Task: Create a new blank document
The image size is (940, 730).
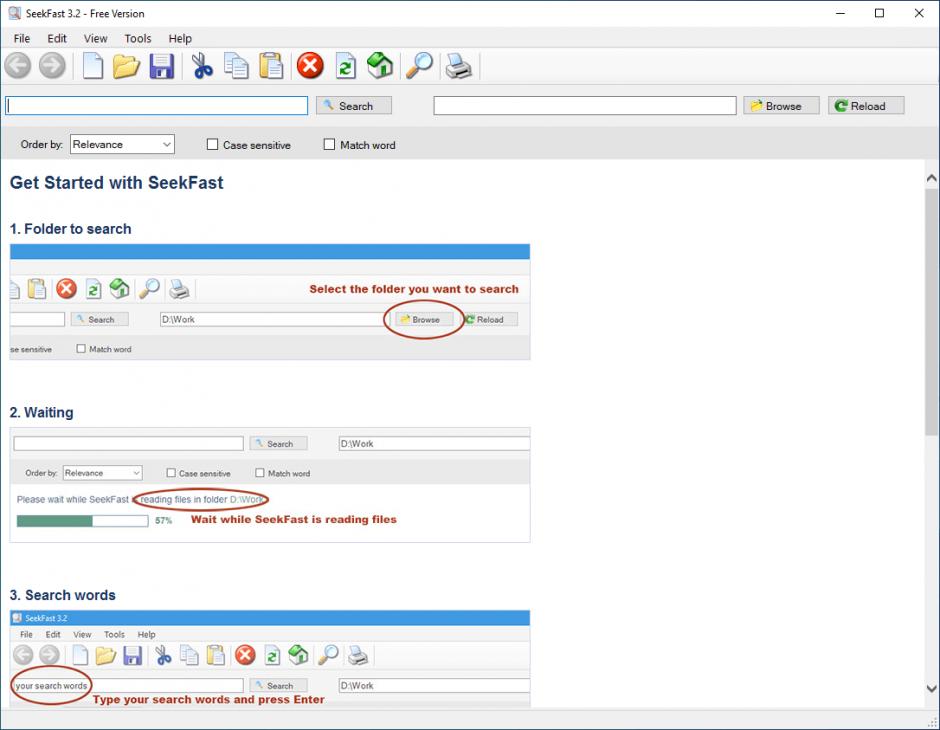Action: click(x=93, y=66)
